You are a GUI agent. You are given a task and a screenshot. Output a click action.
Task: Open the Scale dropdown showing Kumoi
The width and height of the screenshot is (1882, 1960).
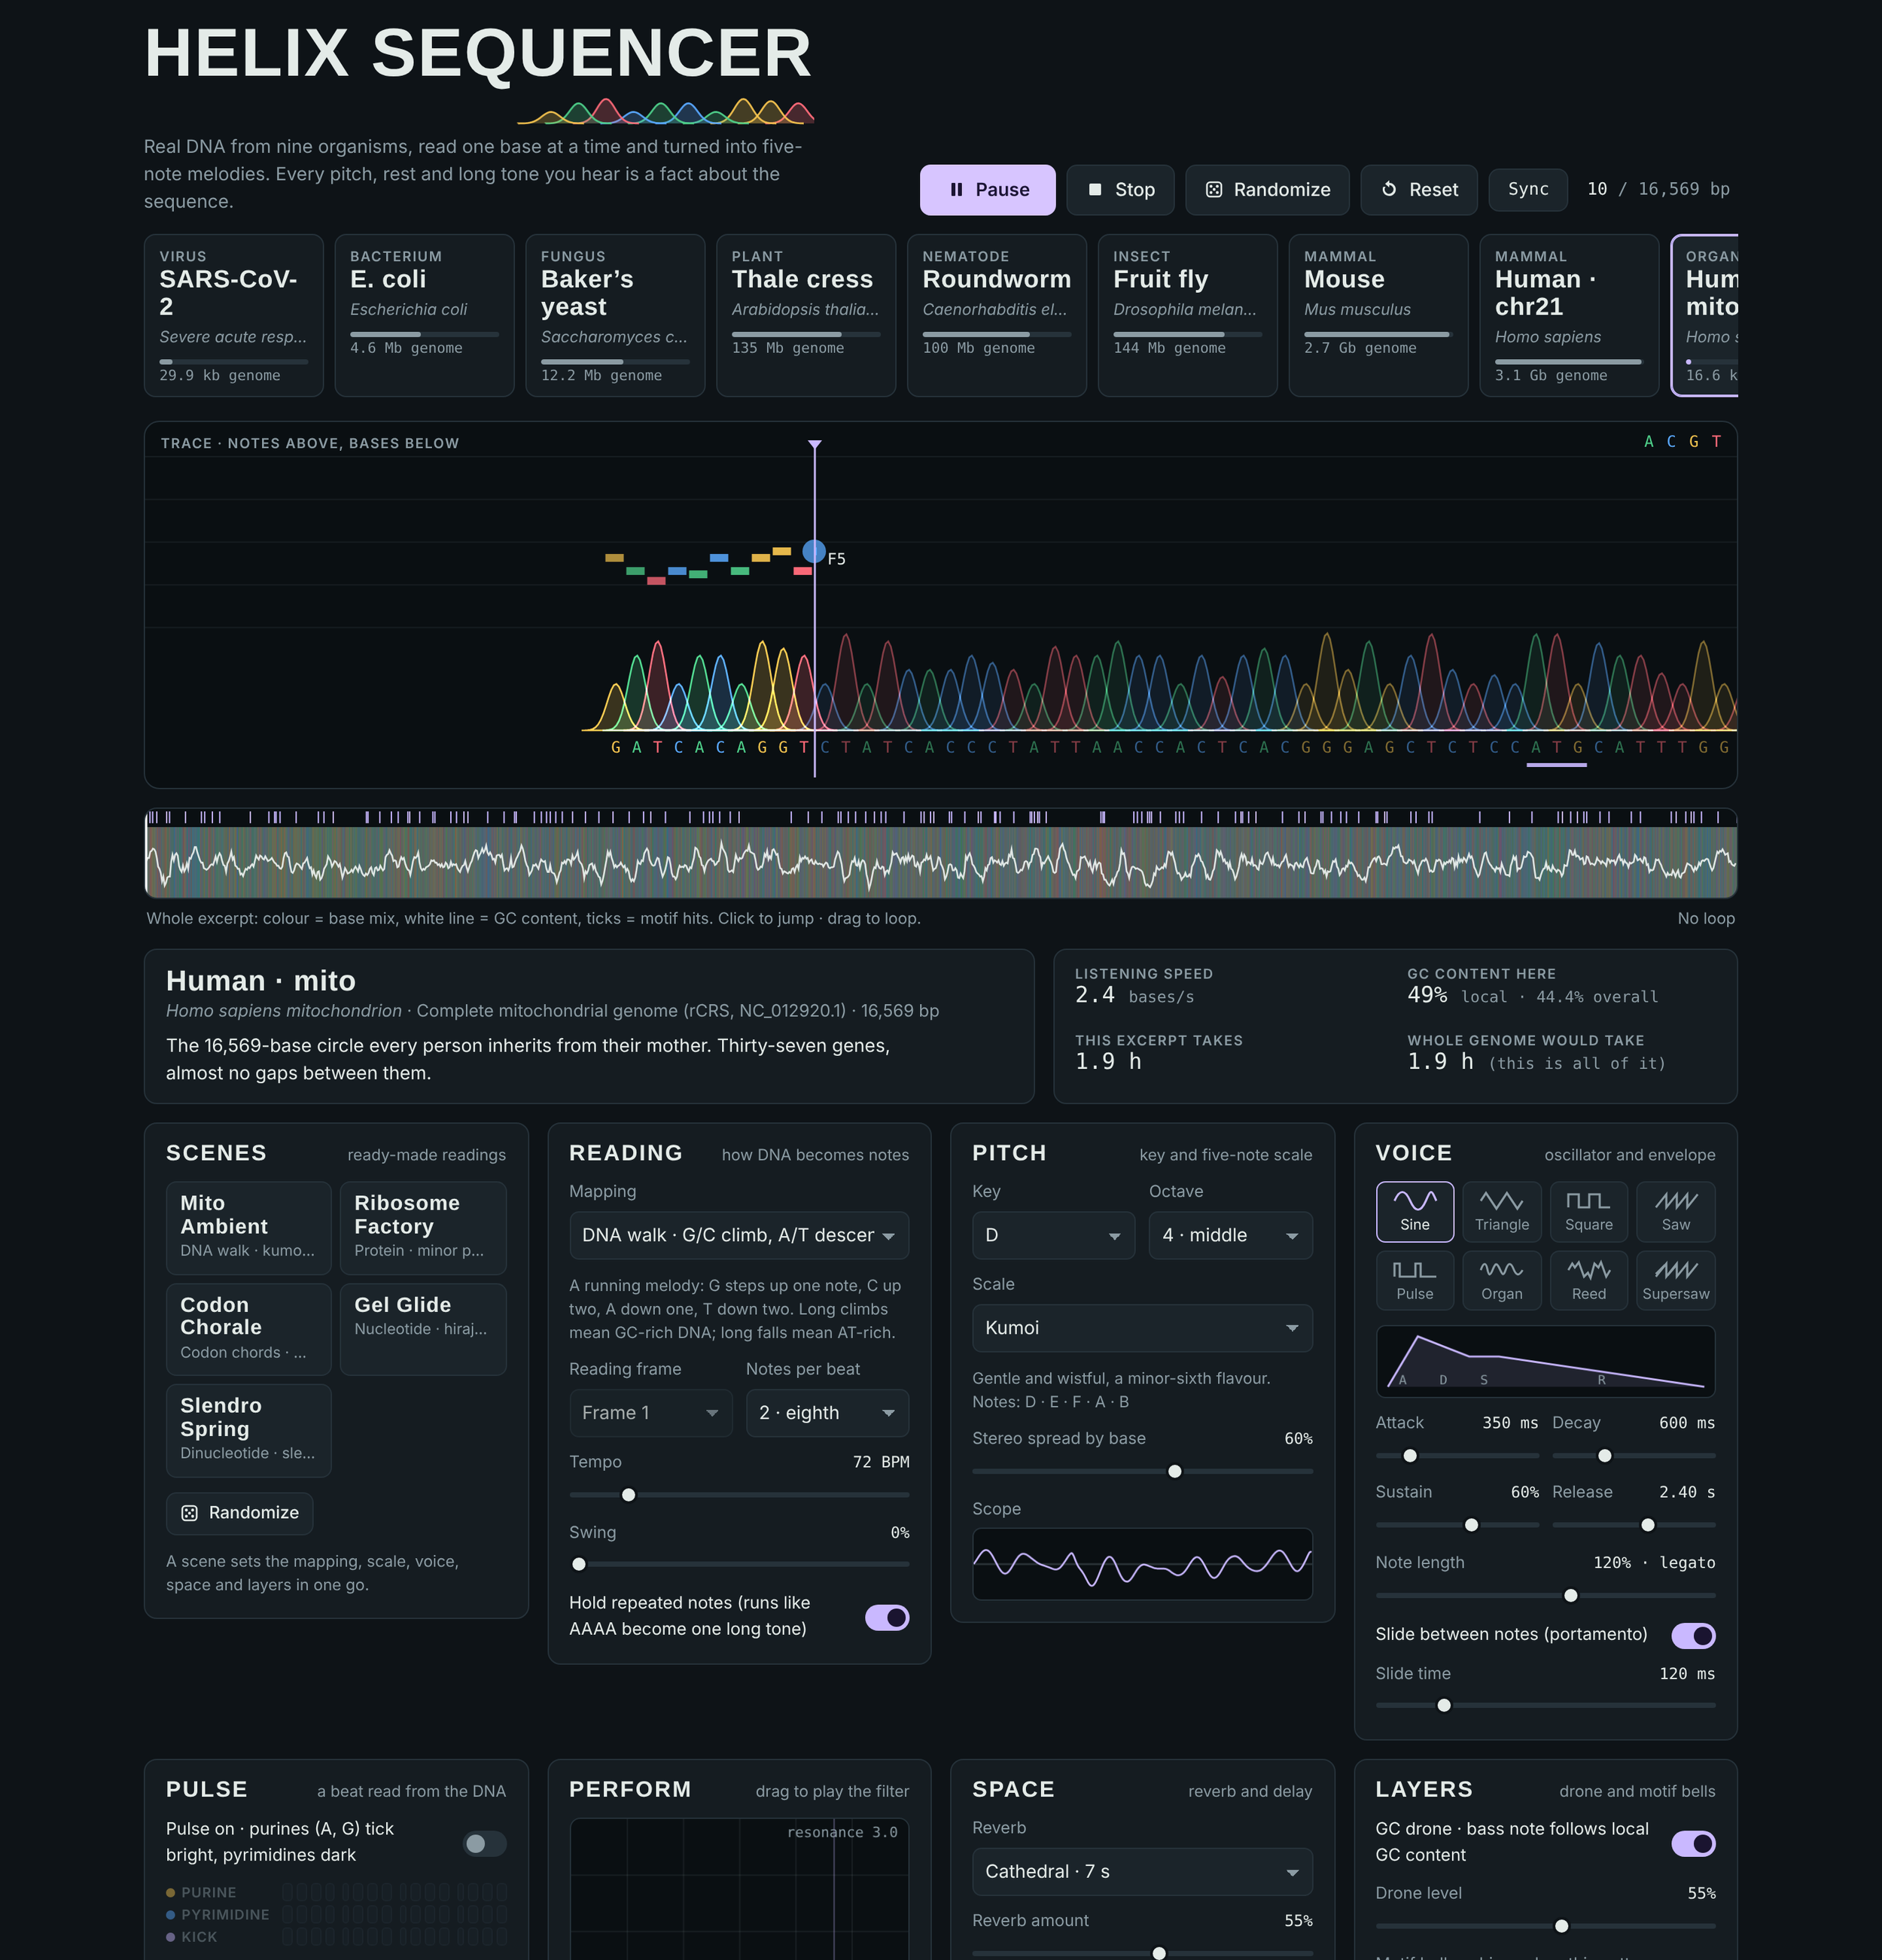coord(1142,1328)
